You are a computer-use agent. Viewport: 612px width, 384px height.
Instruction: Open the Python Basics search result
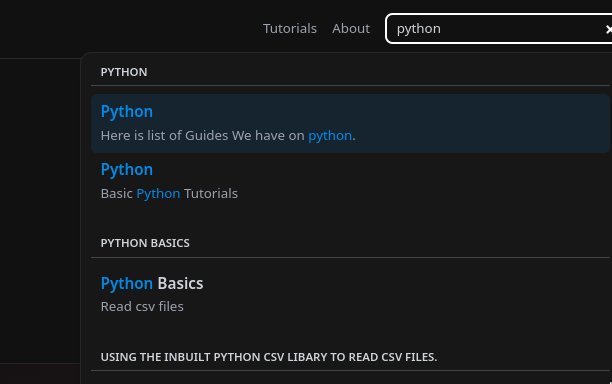click(x=350, y=295)
